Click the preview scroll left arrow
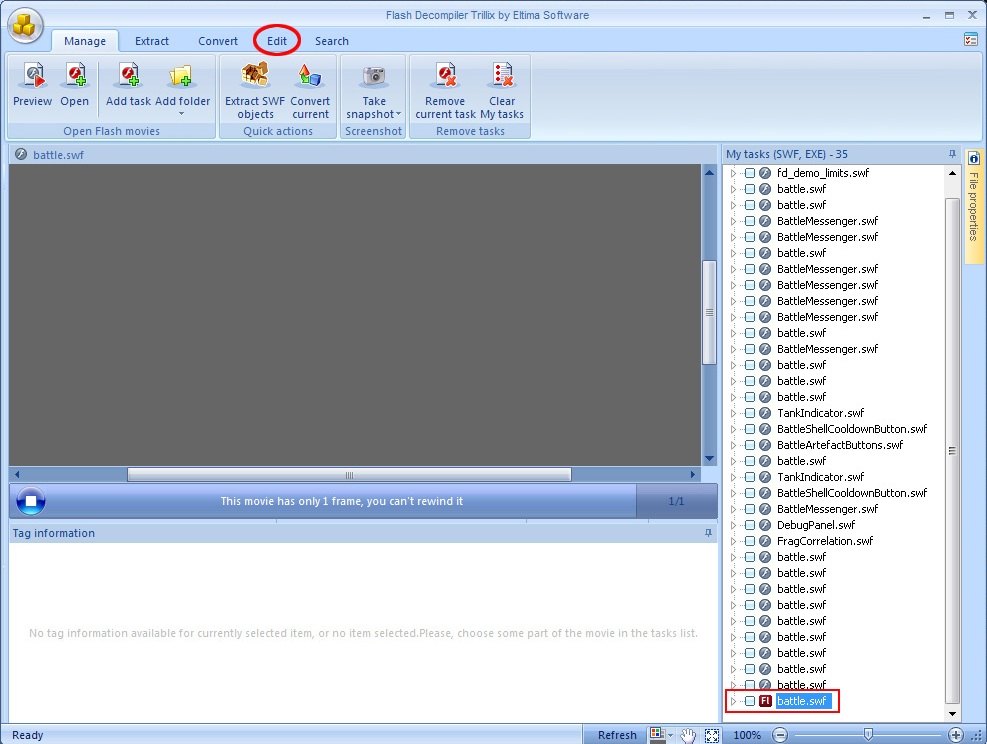987x744 pixels. (17, 475)
